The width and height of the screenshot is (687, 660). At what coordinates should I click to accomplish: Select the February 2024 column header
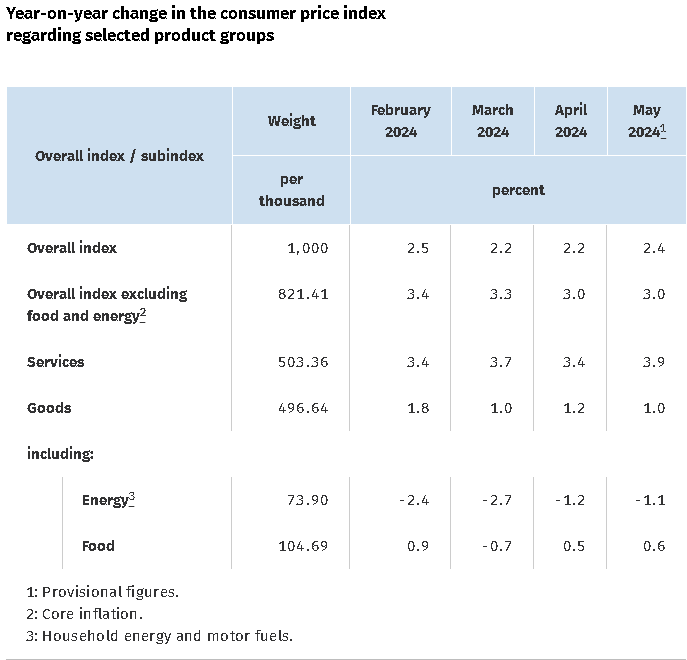click(x=400, y=121)
